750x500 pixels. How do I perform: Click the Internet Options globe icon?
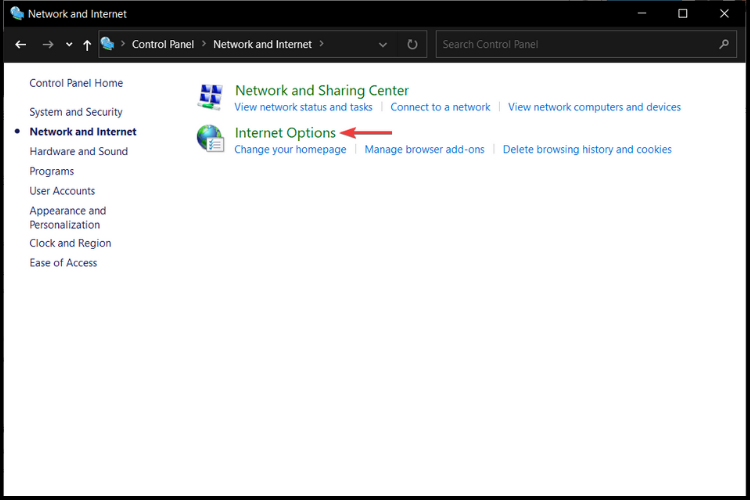[210, 139]
